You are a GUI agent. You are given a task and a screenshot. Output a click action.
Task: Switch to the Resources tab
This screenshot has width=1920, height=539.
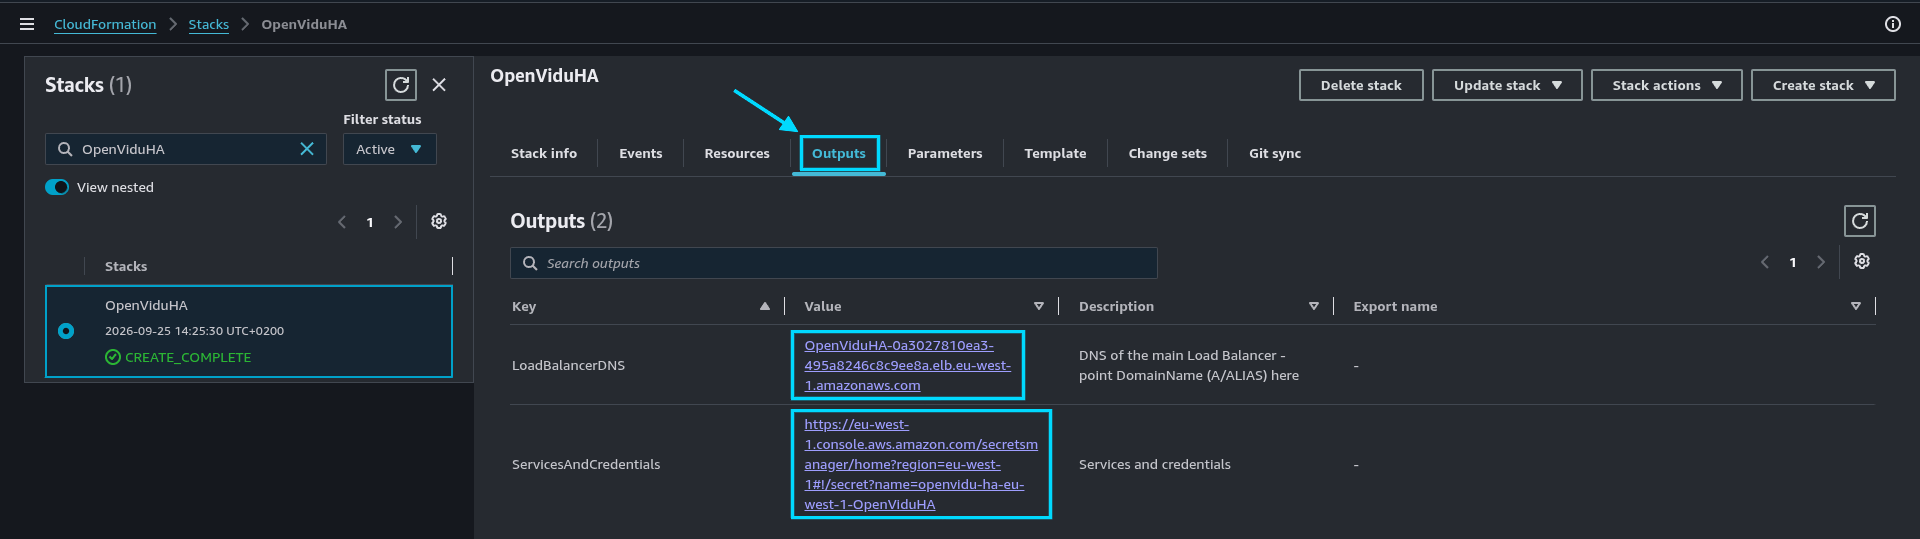point(737,153)
